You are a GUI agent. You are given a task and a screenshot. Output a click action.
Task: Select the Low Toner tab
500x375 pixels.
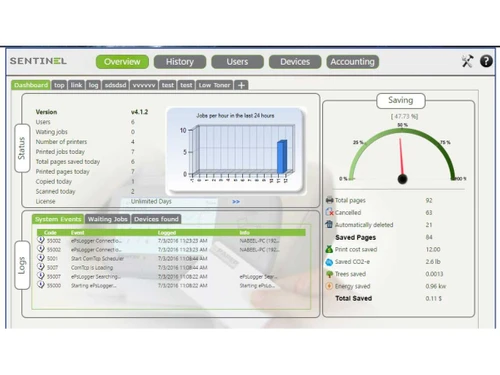point(215,85)
